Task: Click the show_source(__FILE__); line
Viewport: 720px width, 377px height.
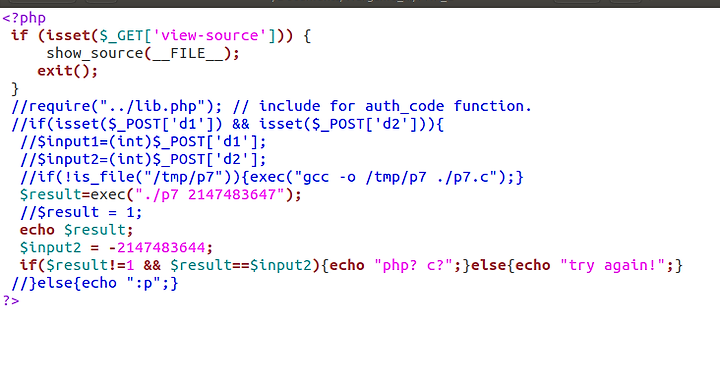Action: click(x=143, y=53)
